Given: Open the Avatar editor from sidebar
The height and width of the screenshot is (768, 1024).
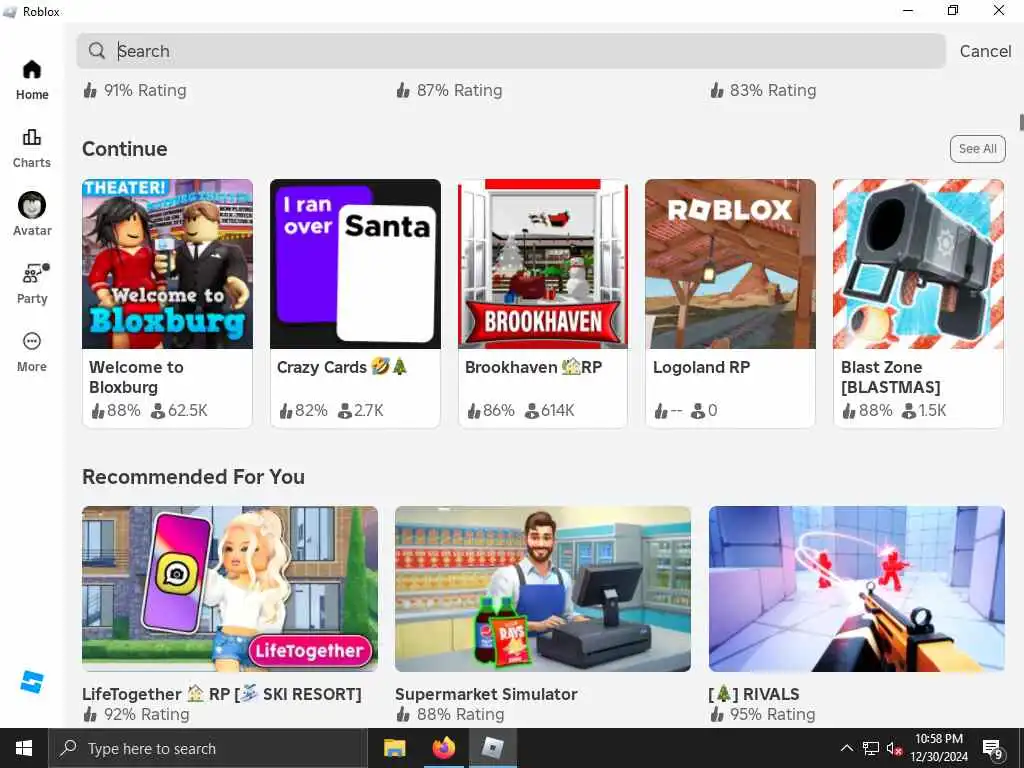Looking at the screenshot, I should click(x=32, y=215).
